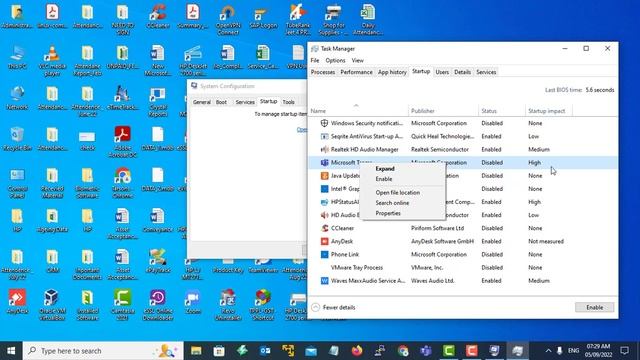Screen dimensions: 640x360
Task: Open the Recycle Bin desktop icon
Action: click(17, 139)
